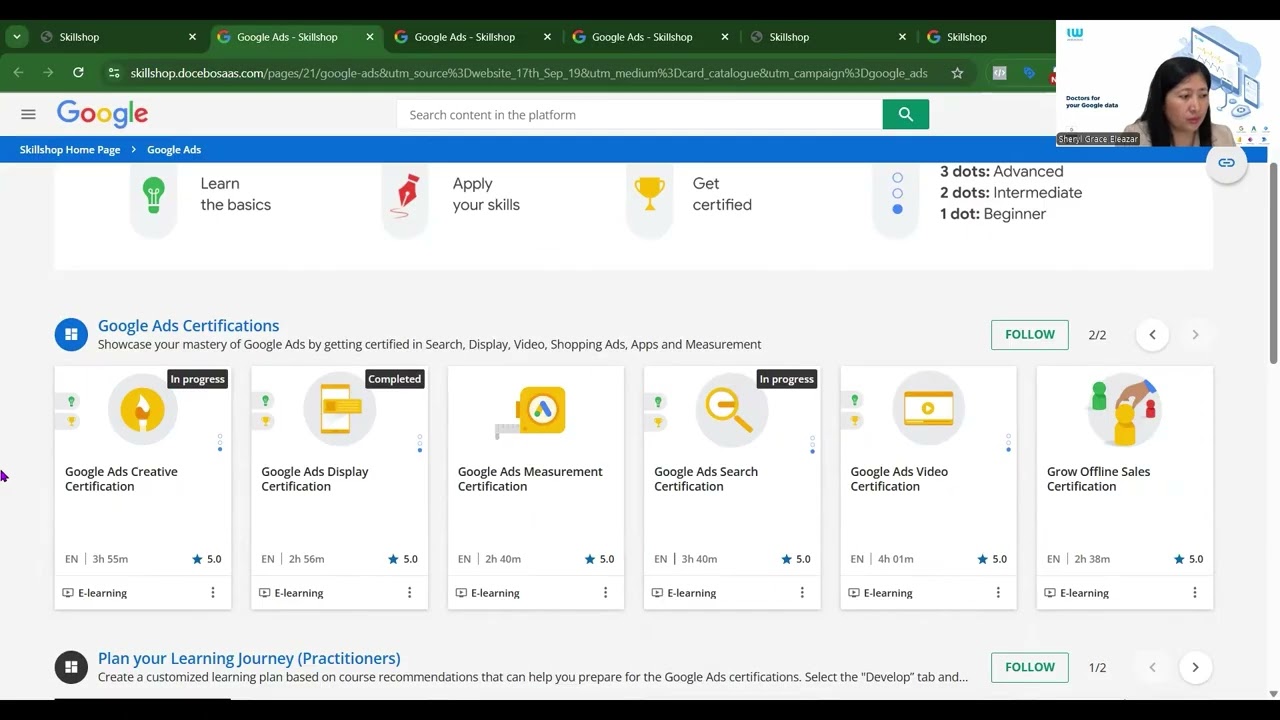This screenshot has width=1280, height=720.
Task: Open Google Ads Certifications heading link
Action: coord(188,326)
